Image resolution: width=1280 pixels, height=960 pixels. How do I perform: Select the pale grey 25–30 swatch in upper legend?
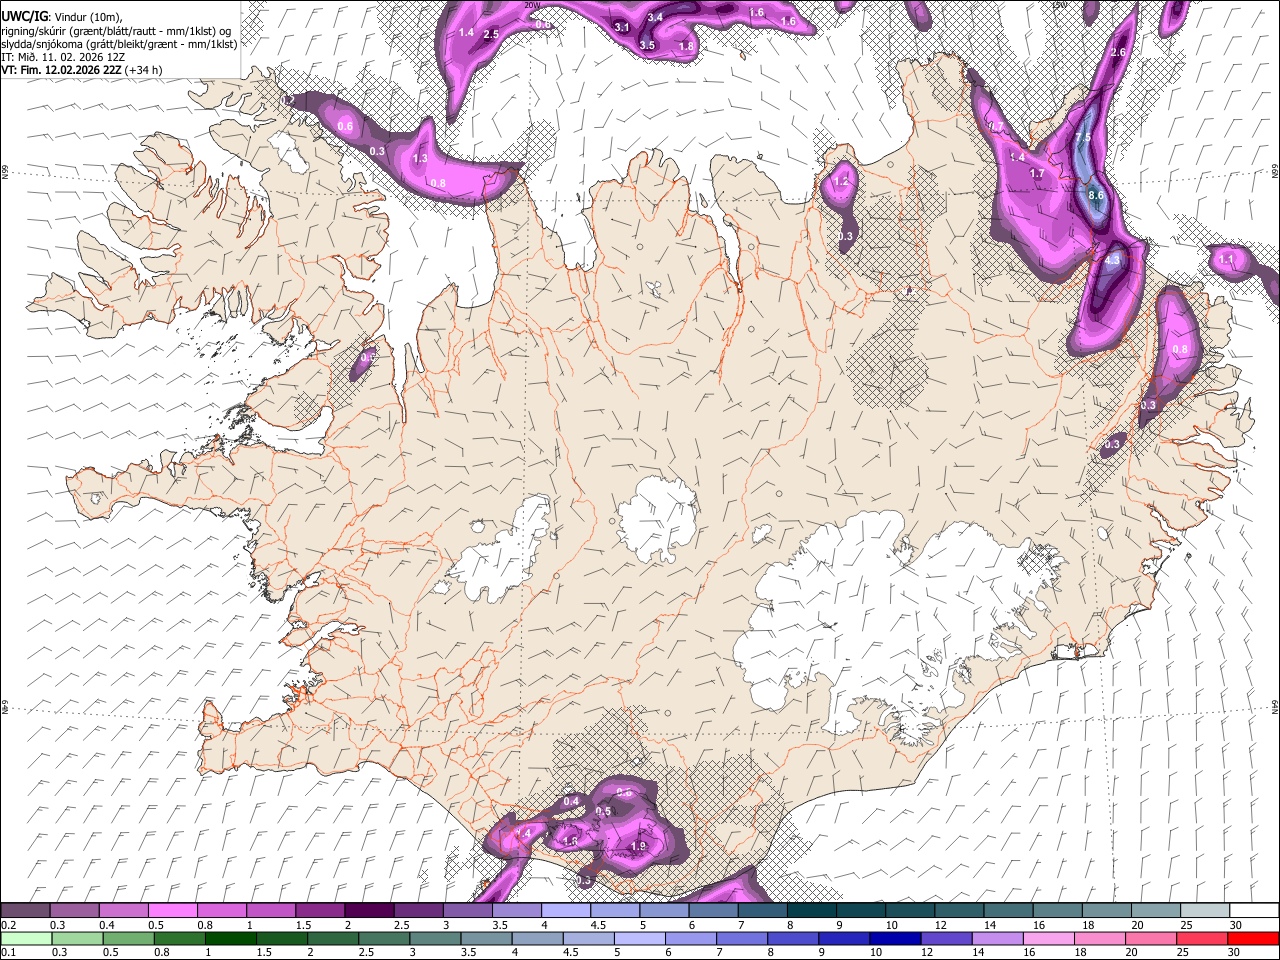point(1203,910)
